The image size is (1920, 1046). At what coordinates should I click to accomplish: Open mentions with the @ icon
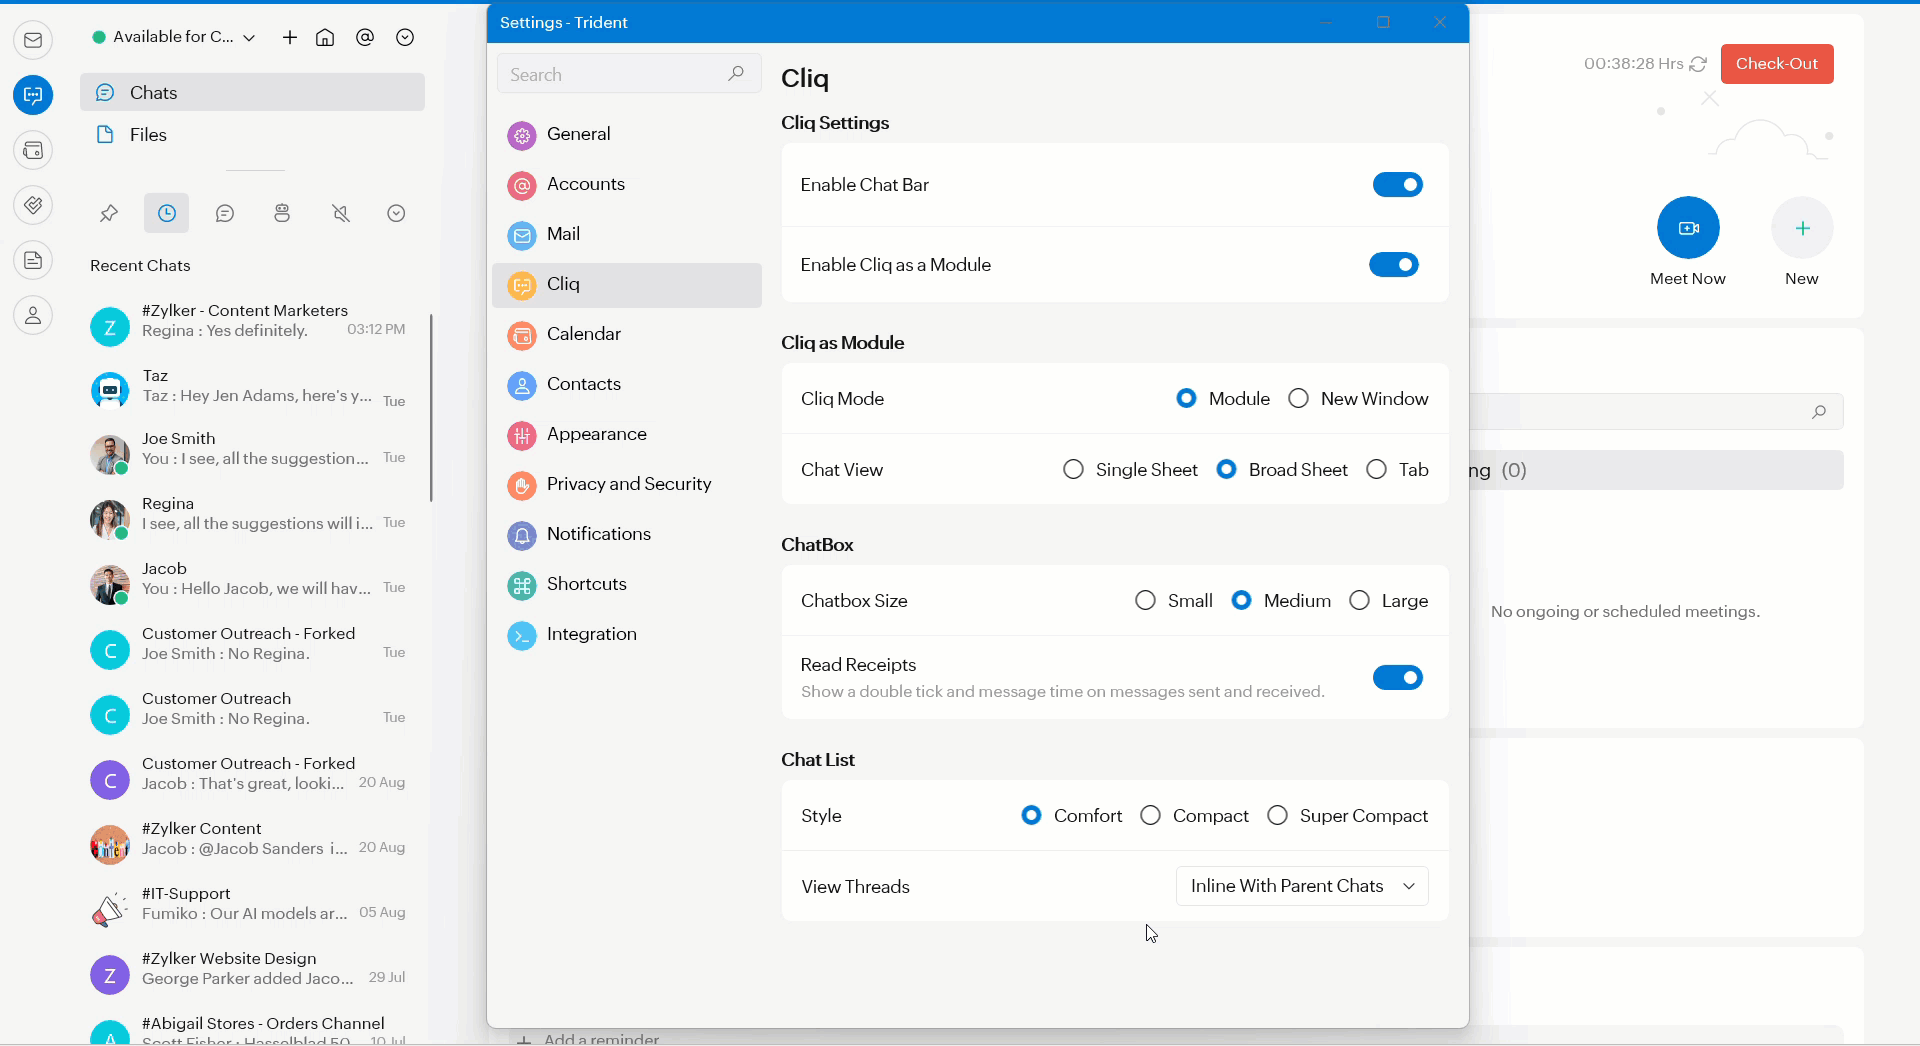365,37
